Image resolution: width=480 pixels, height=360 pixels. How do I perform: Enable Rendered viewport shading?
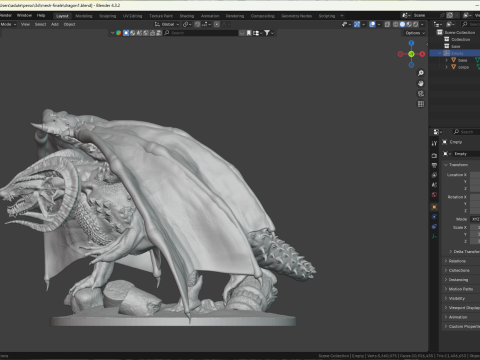[x=416, y=24]
